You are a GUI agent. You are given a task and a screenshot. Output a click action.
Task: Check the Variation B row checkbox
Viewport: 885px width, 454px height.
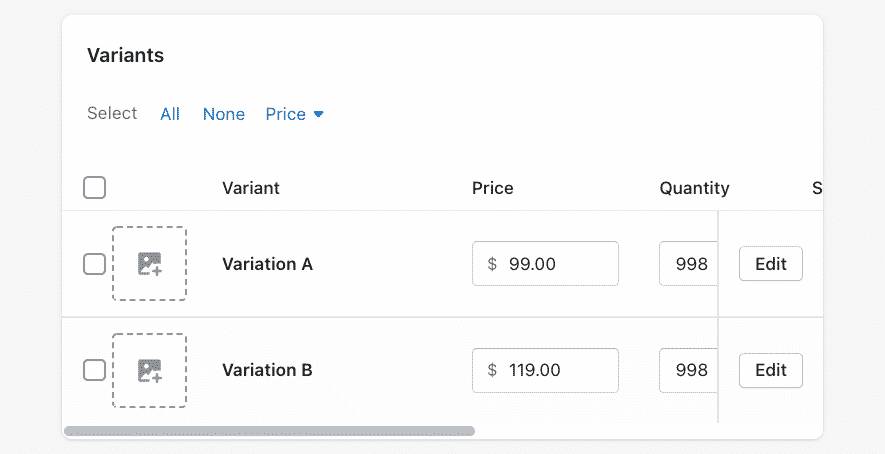coord(94,370)
